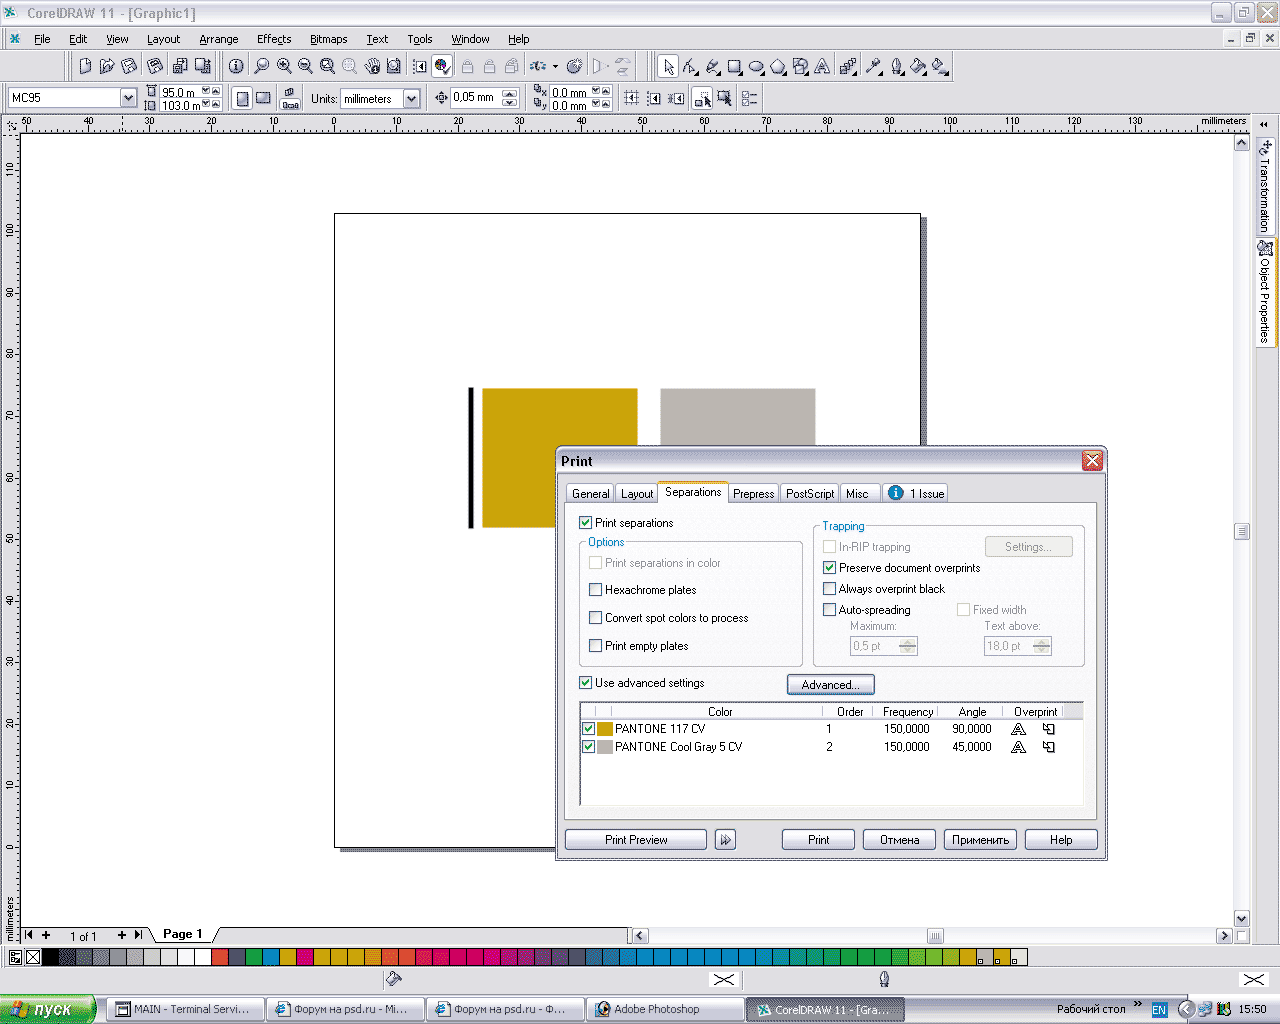The image size is (1280, 1024).
Task: Click the Open file icon
Action: (106, 66)
